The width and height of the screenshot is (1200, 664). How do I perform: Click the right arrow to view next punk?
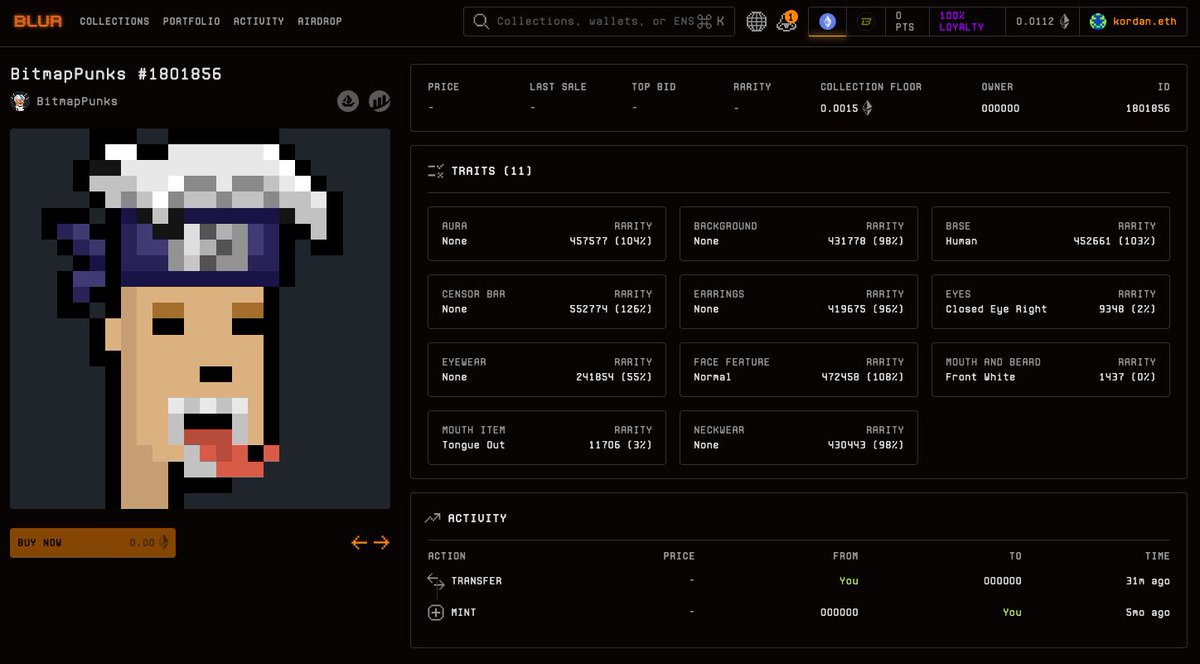tap(381, 542)
